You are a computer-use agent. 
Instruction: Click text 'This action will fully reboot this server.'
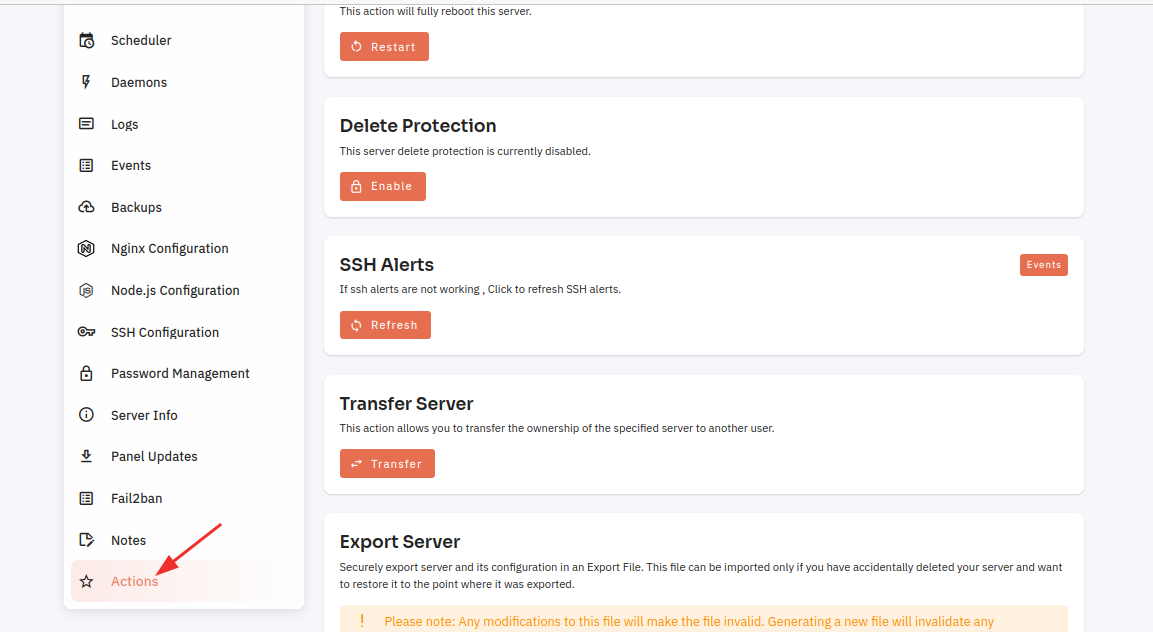tap(435, 12)
